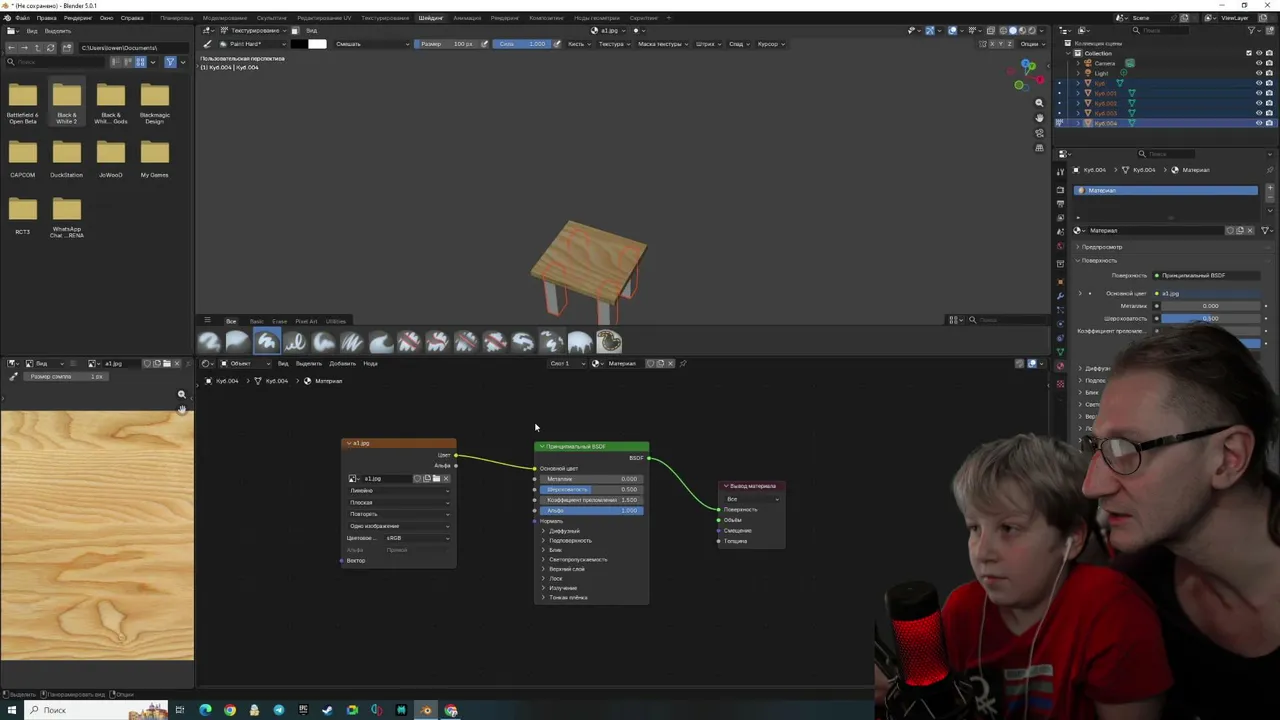Click the file browser path field

tap(133, 48)
